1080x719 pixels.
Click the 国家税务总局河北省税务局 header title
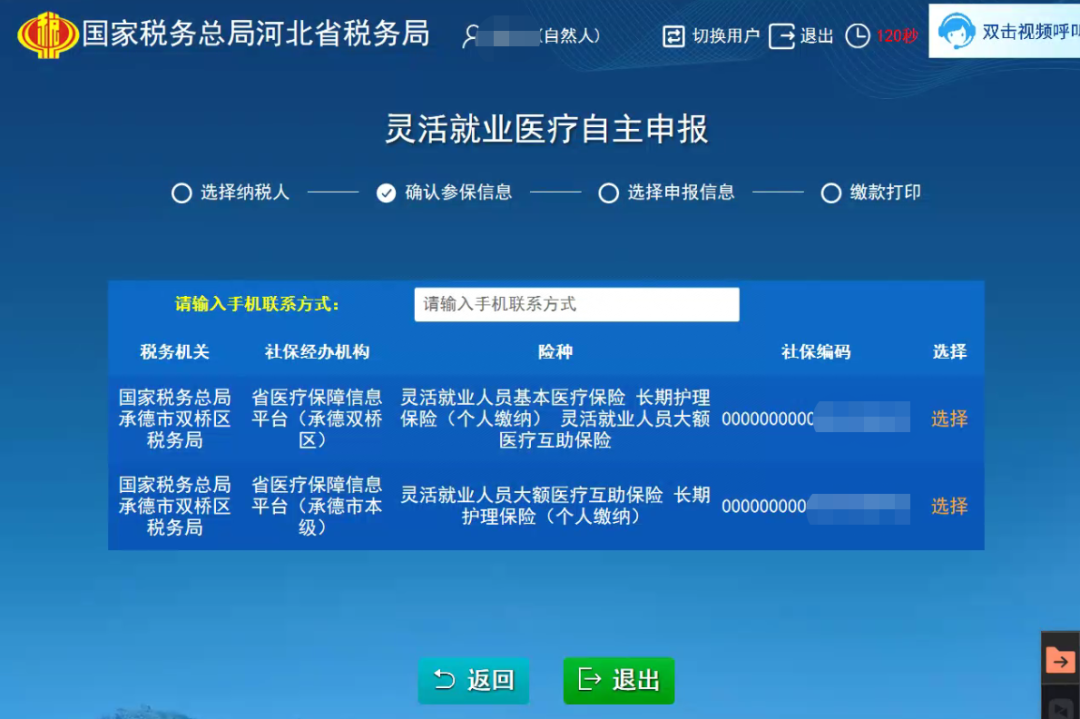[x=256, y=34]
